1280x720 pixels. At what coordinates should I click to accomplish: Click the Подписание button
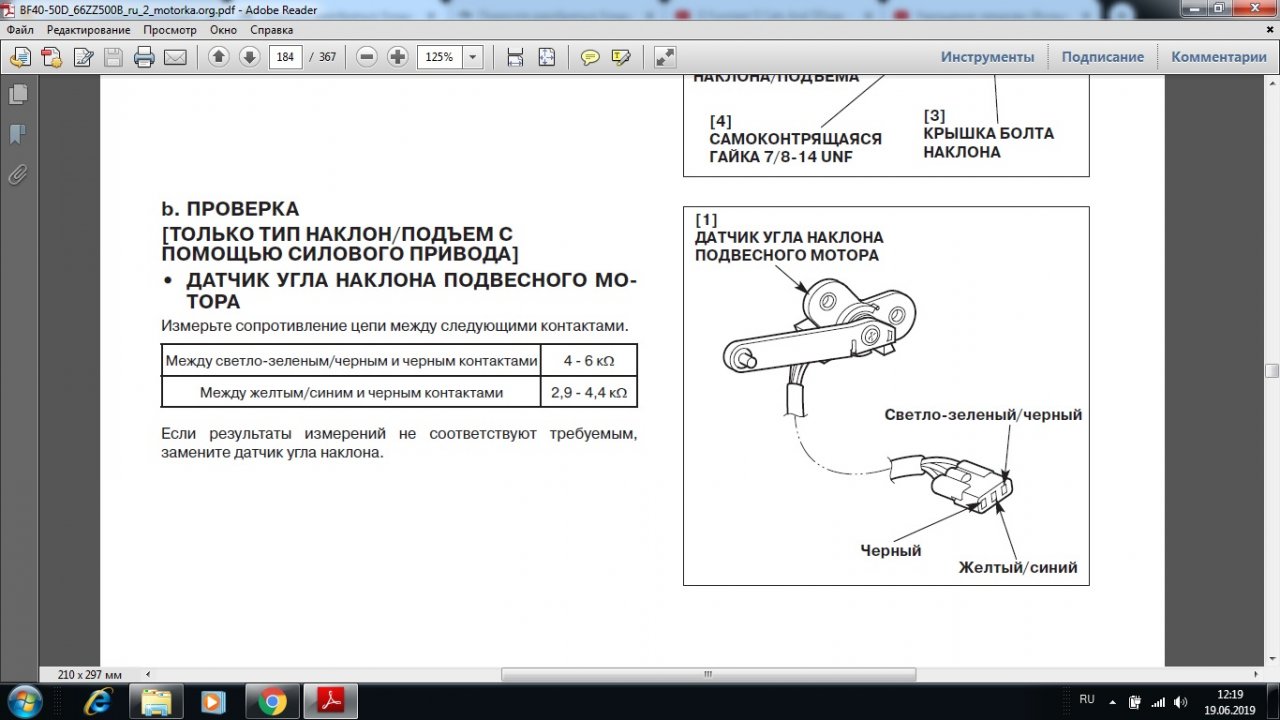1102,57
